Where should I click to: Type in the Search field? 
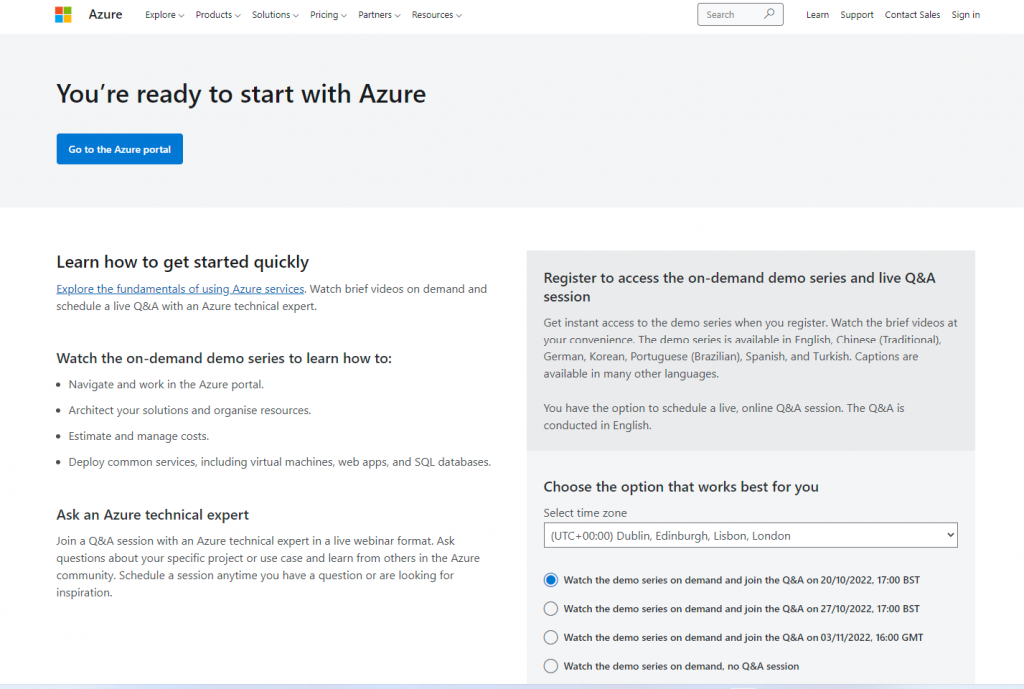click(x=730, y=15)
